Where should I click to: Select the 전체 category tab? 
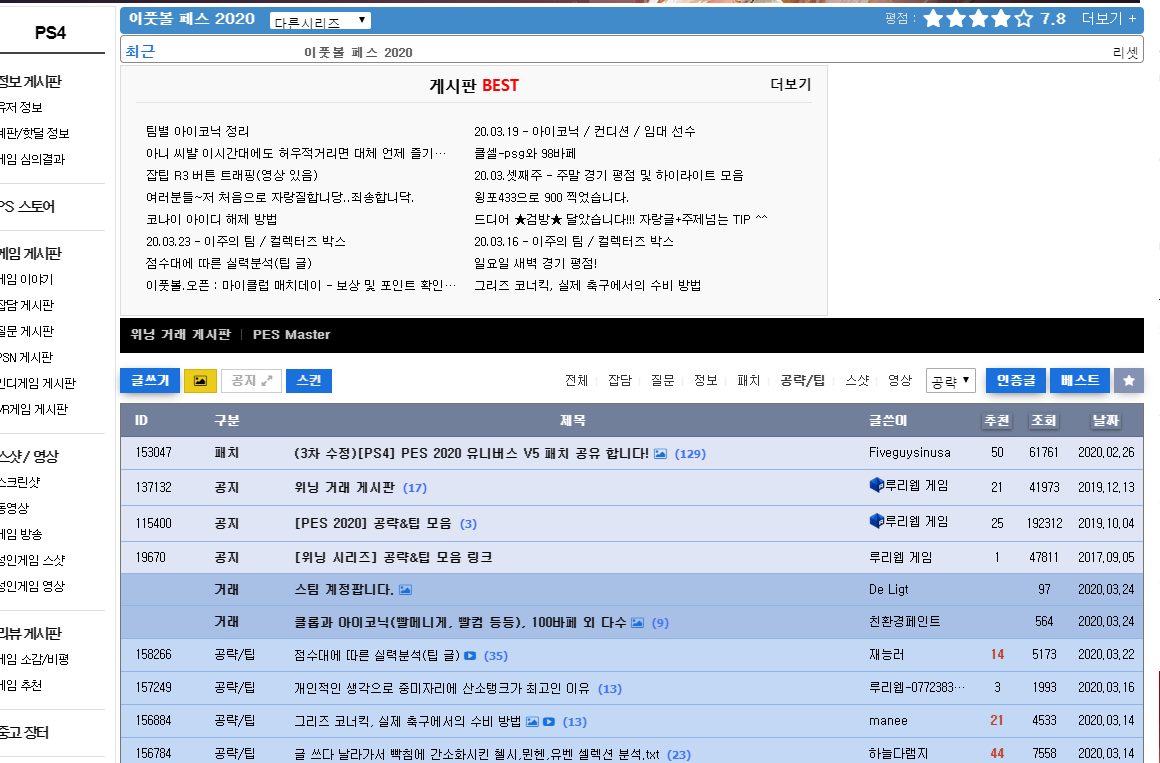pyautogui.click(x=576, y=380)
